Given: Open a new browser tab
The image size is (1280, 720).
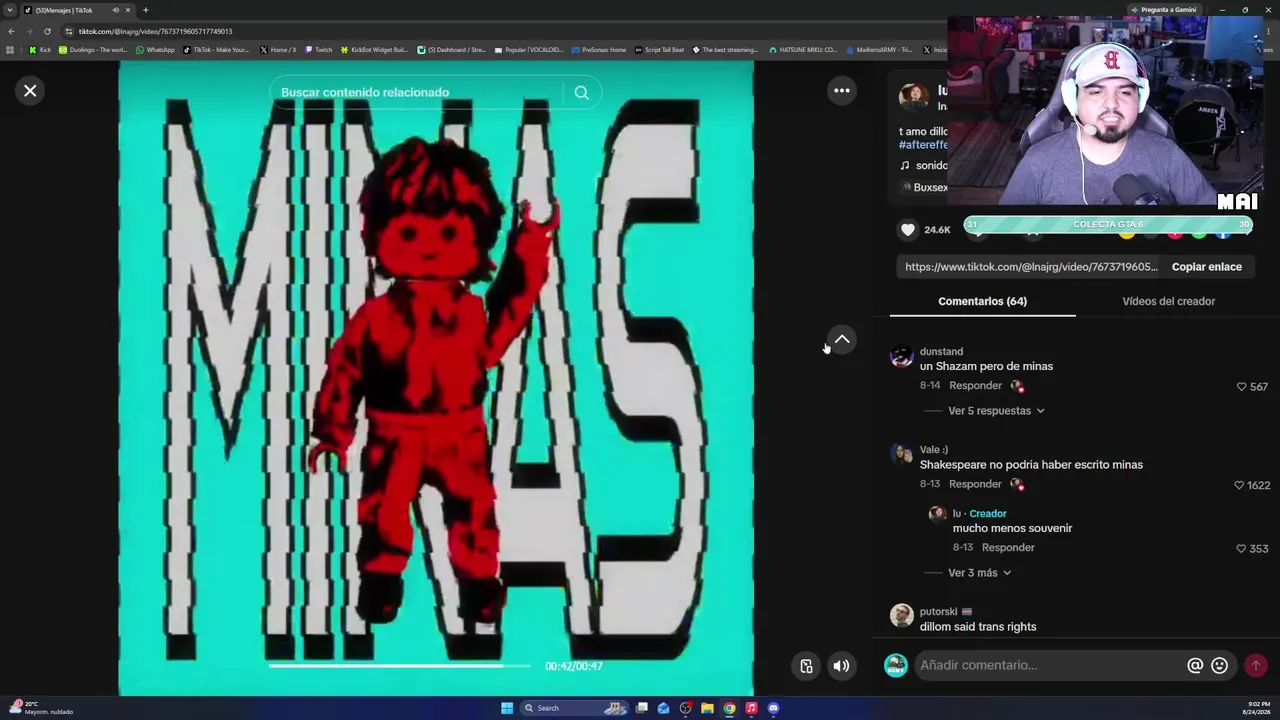Looking at the screenshot, I should (145, 10).
